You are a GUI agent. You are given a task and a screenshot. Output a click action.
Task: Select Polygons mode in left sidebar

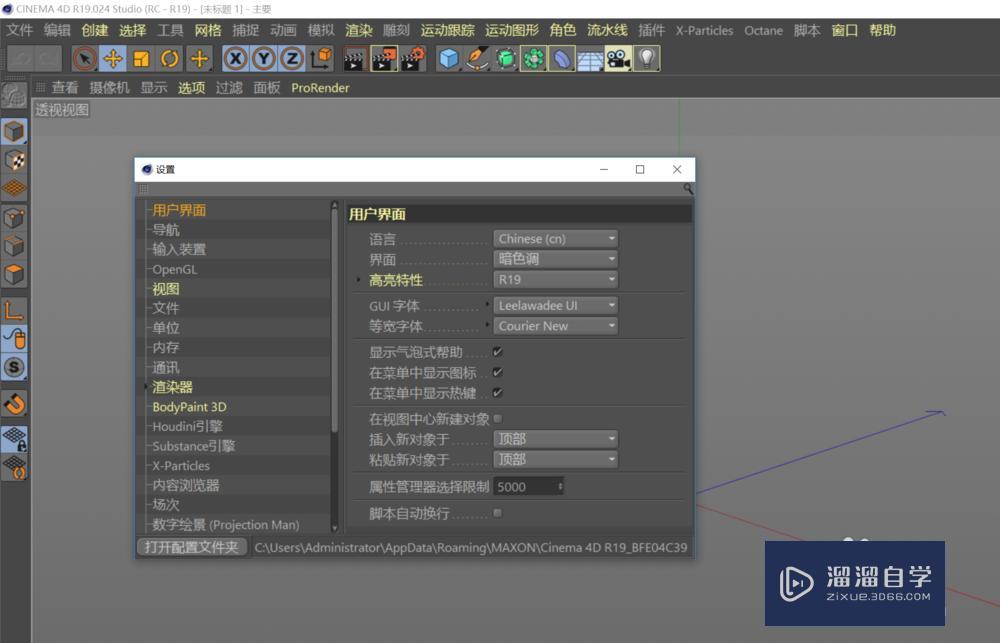pos(14,275)
